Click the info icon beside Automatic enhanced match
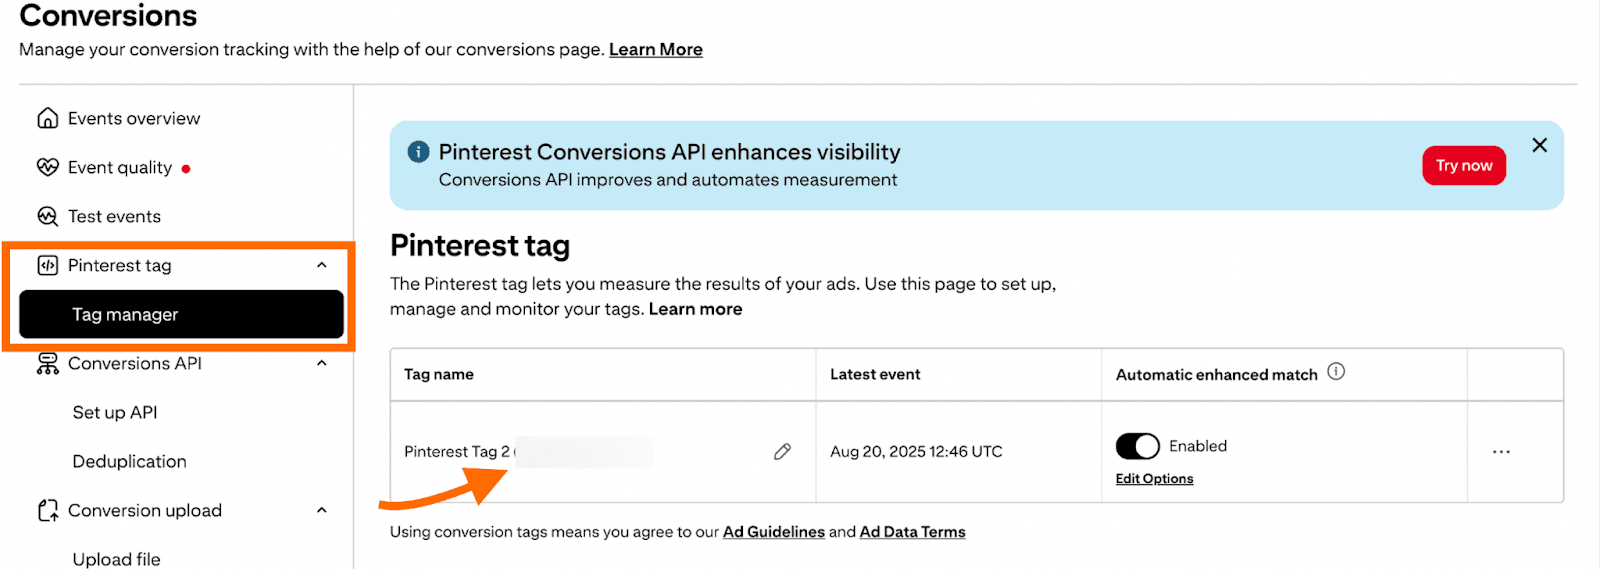 tap(1336, 372)
